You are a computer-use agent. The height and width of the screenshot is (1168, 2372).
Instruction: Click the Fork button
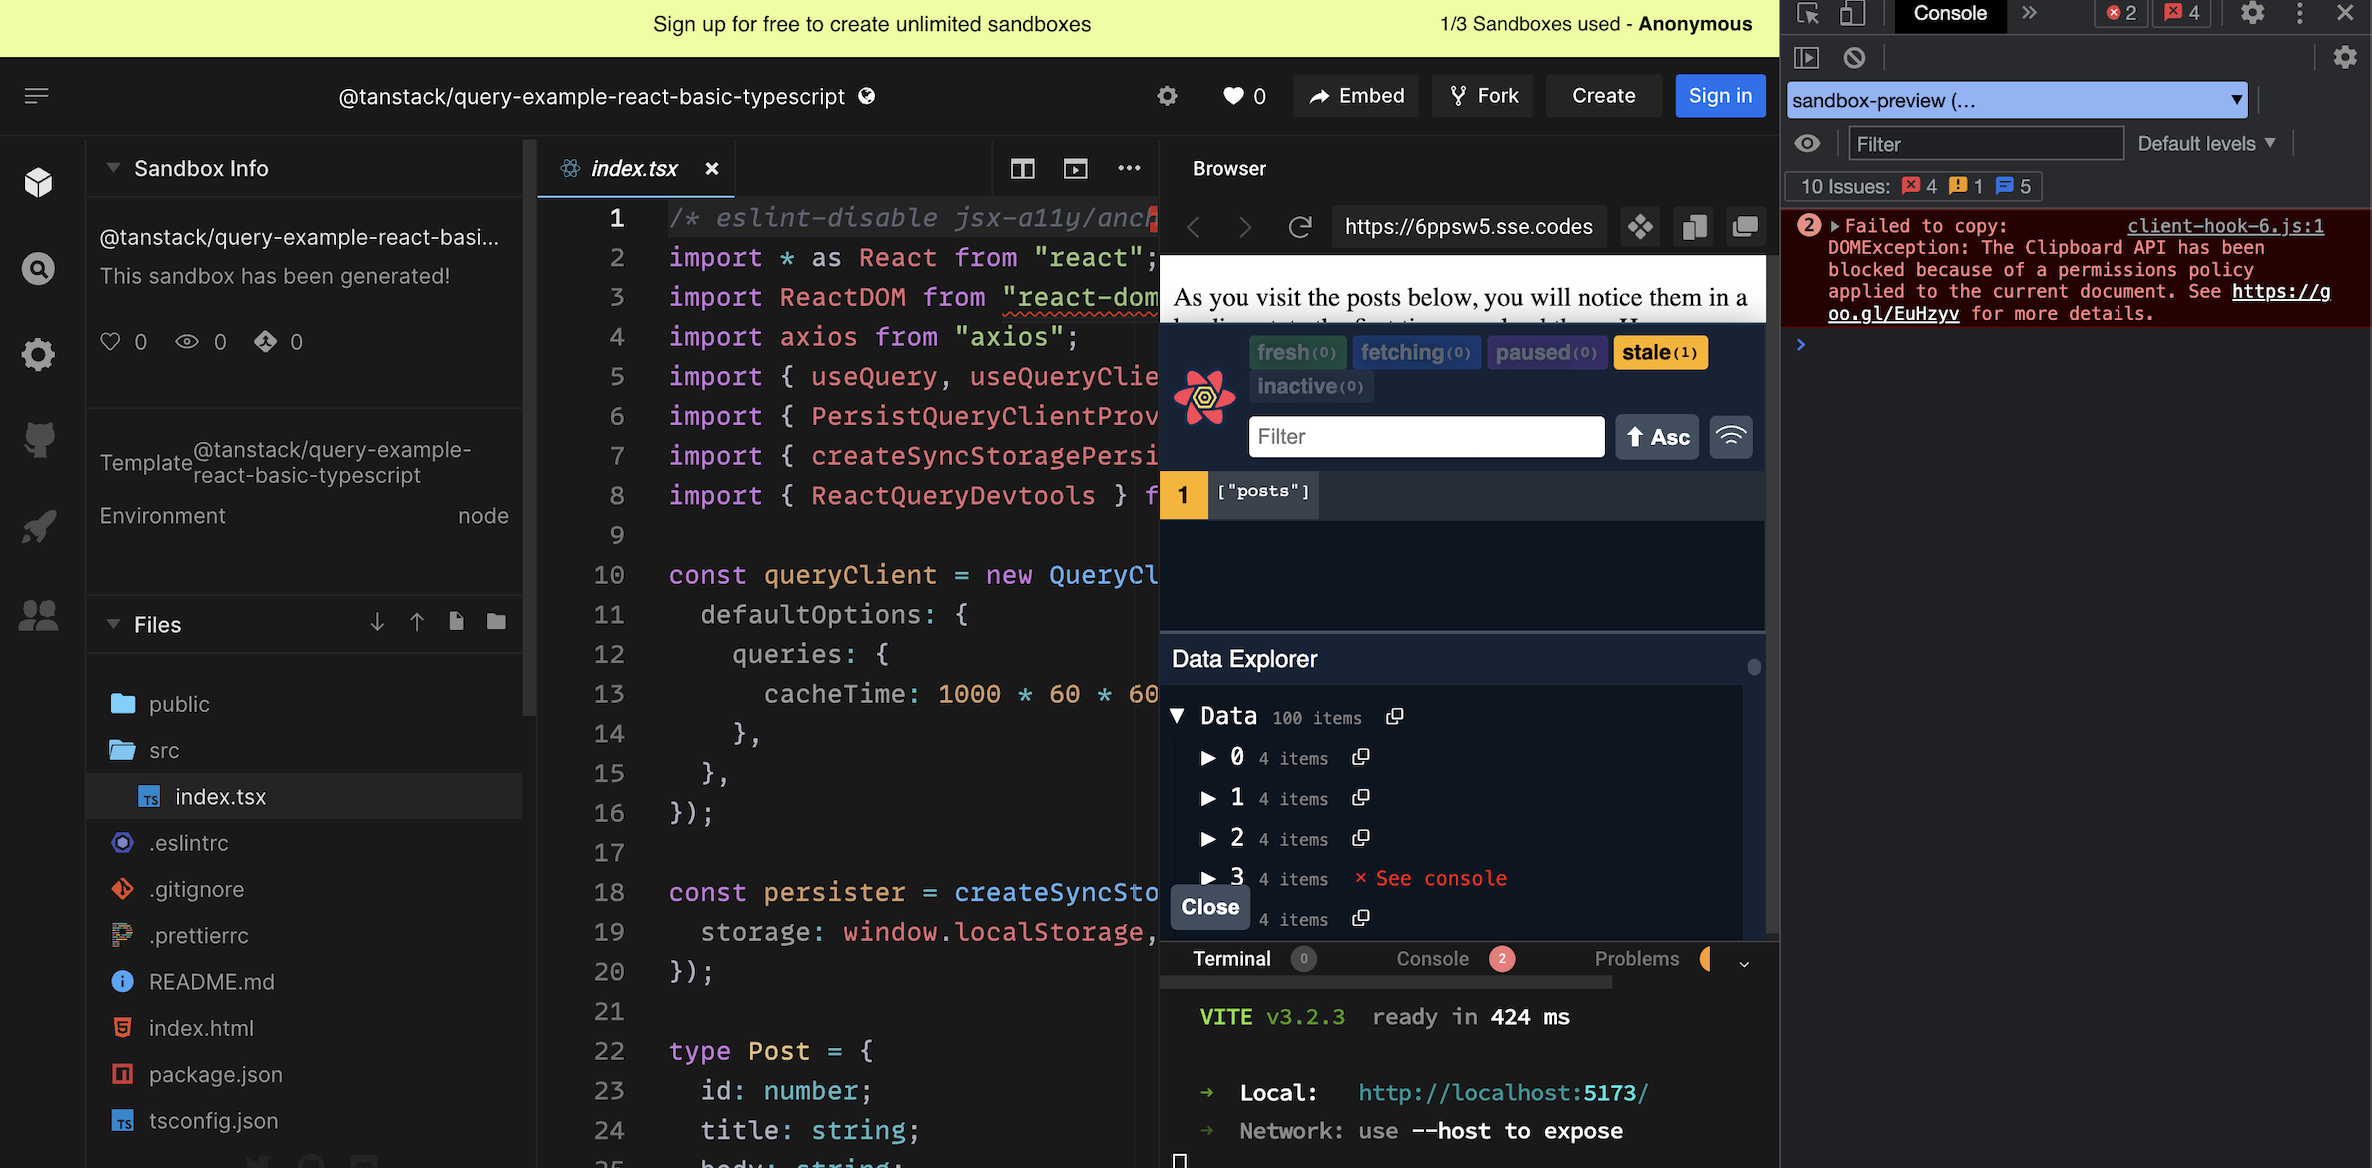1483,96
